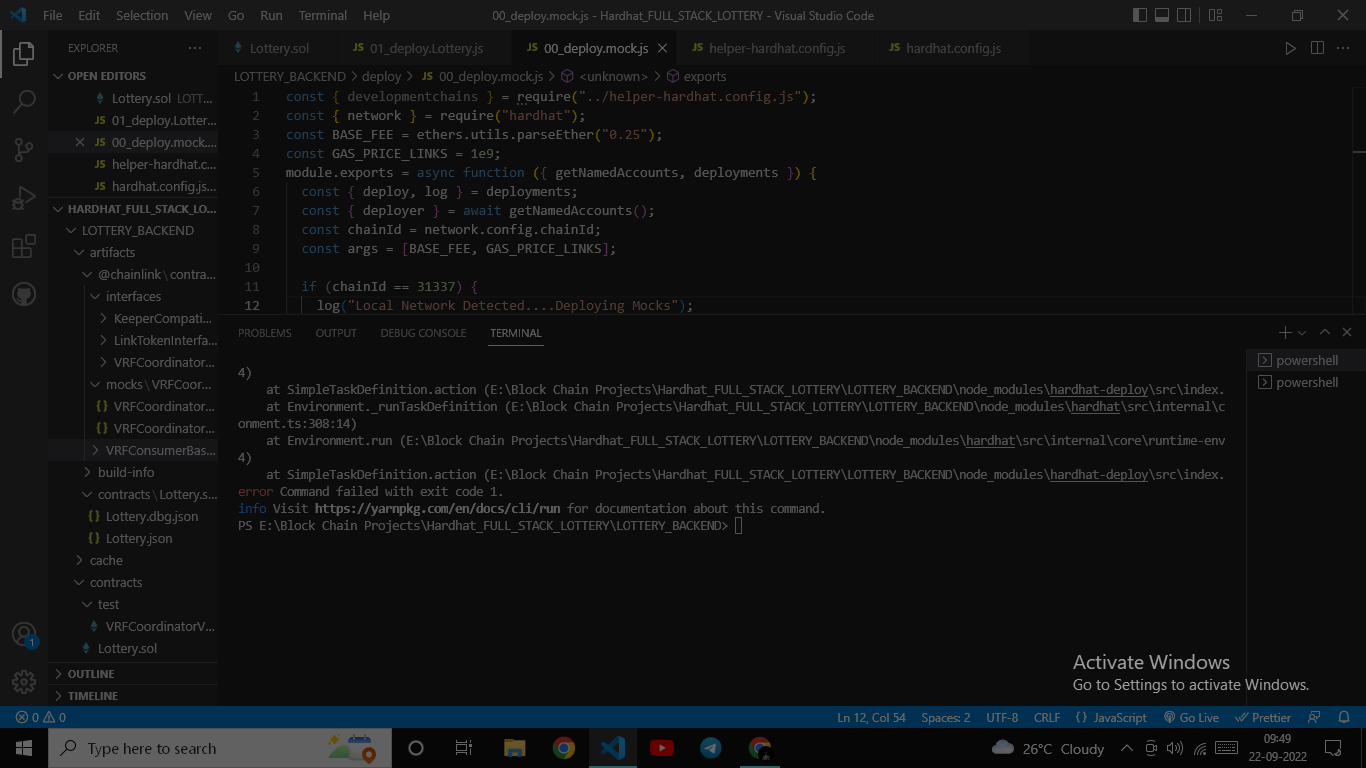
Task: Expand the build-info folder
Action: click(126, 472)
